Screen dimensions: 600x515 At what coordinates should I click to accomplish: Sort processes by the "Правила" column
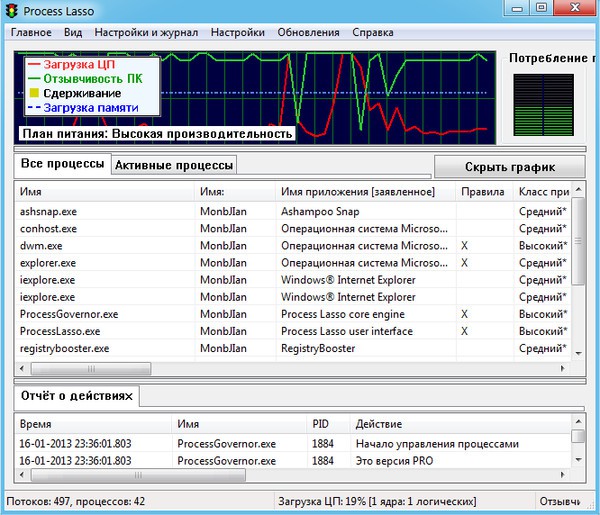click(483, 191)
